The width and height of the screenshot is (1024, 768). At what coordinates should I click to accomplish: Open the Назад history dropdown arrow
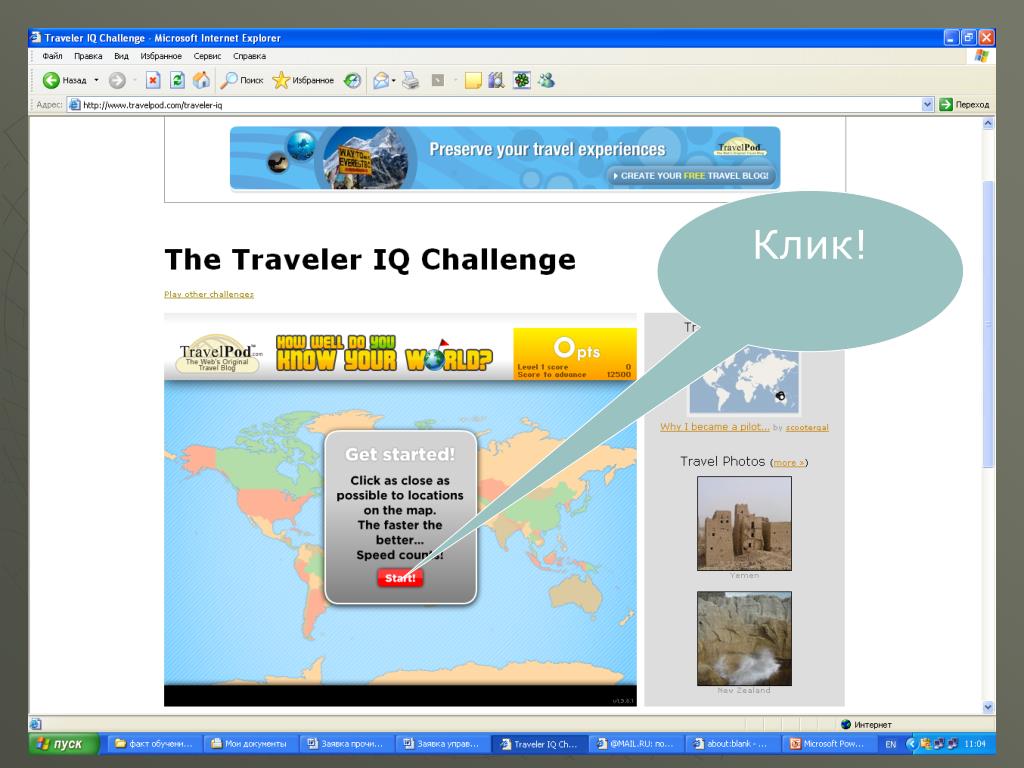click(97, 80)
